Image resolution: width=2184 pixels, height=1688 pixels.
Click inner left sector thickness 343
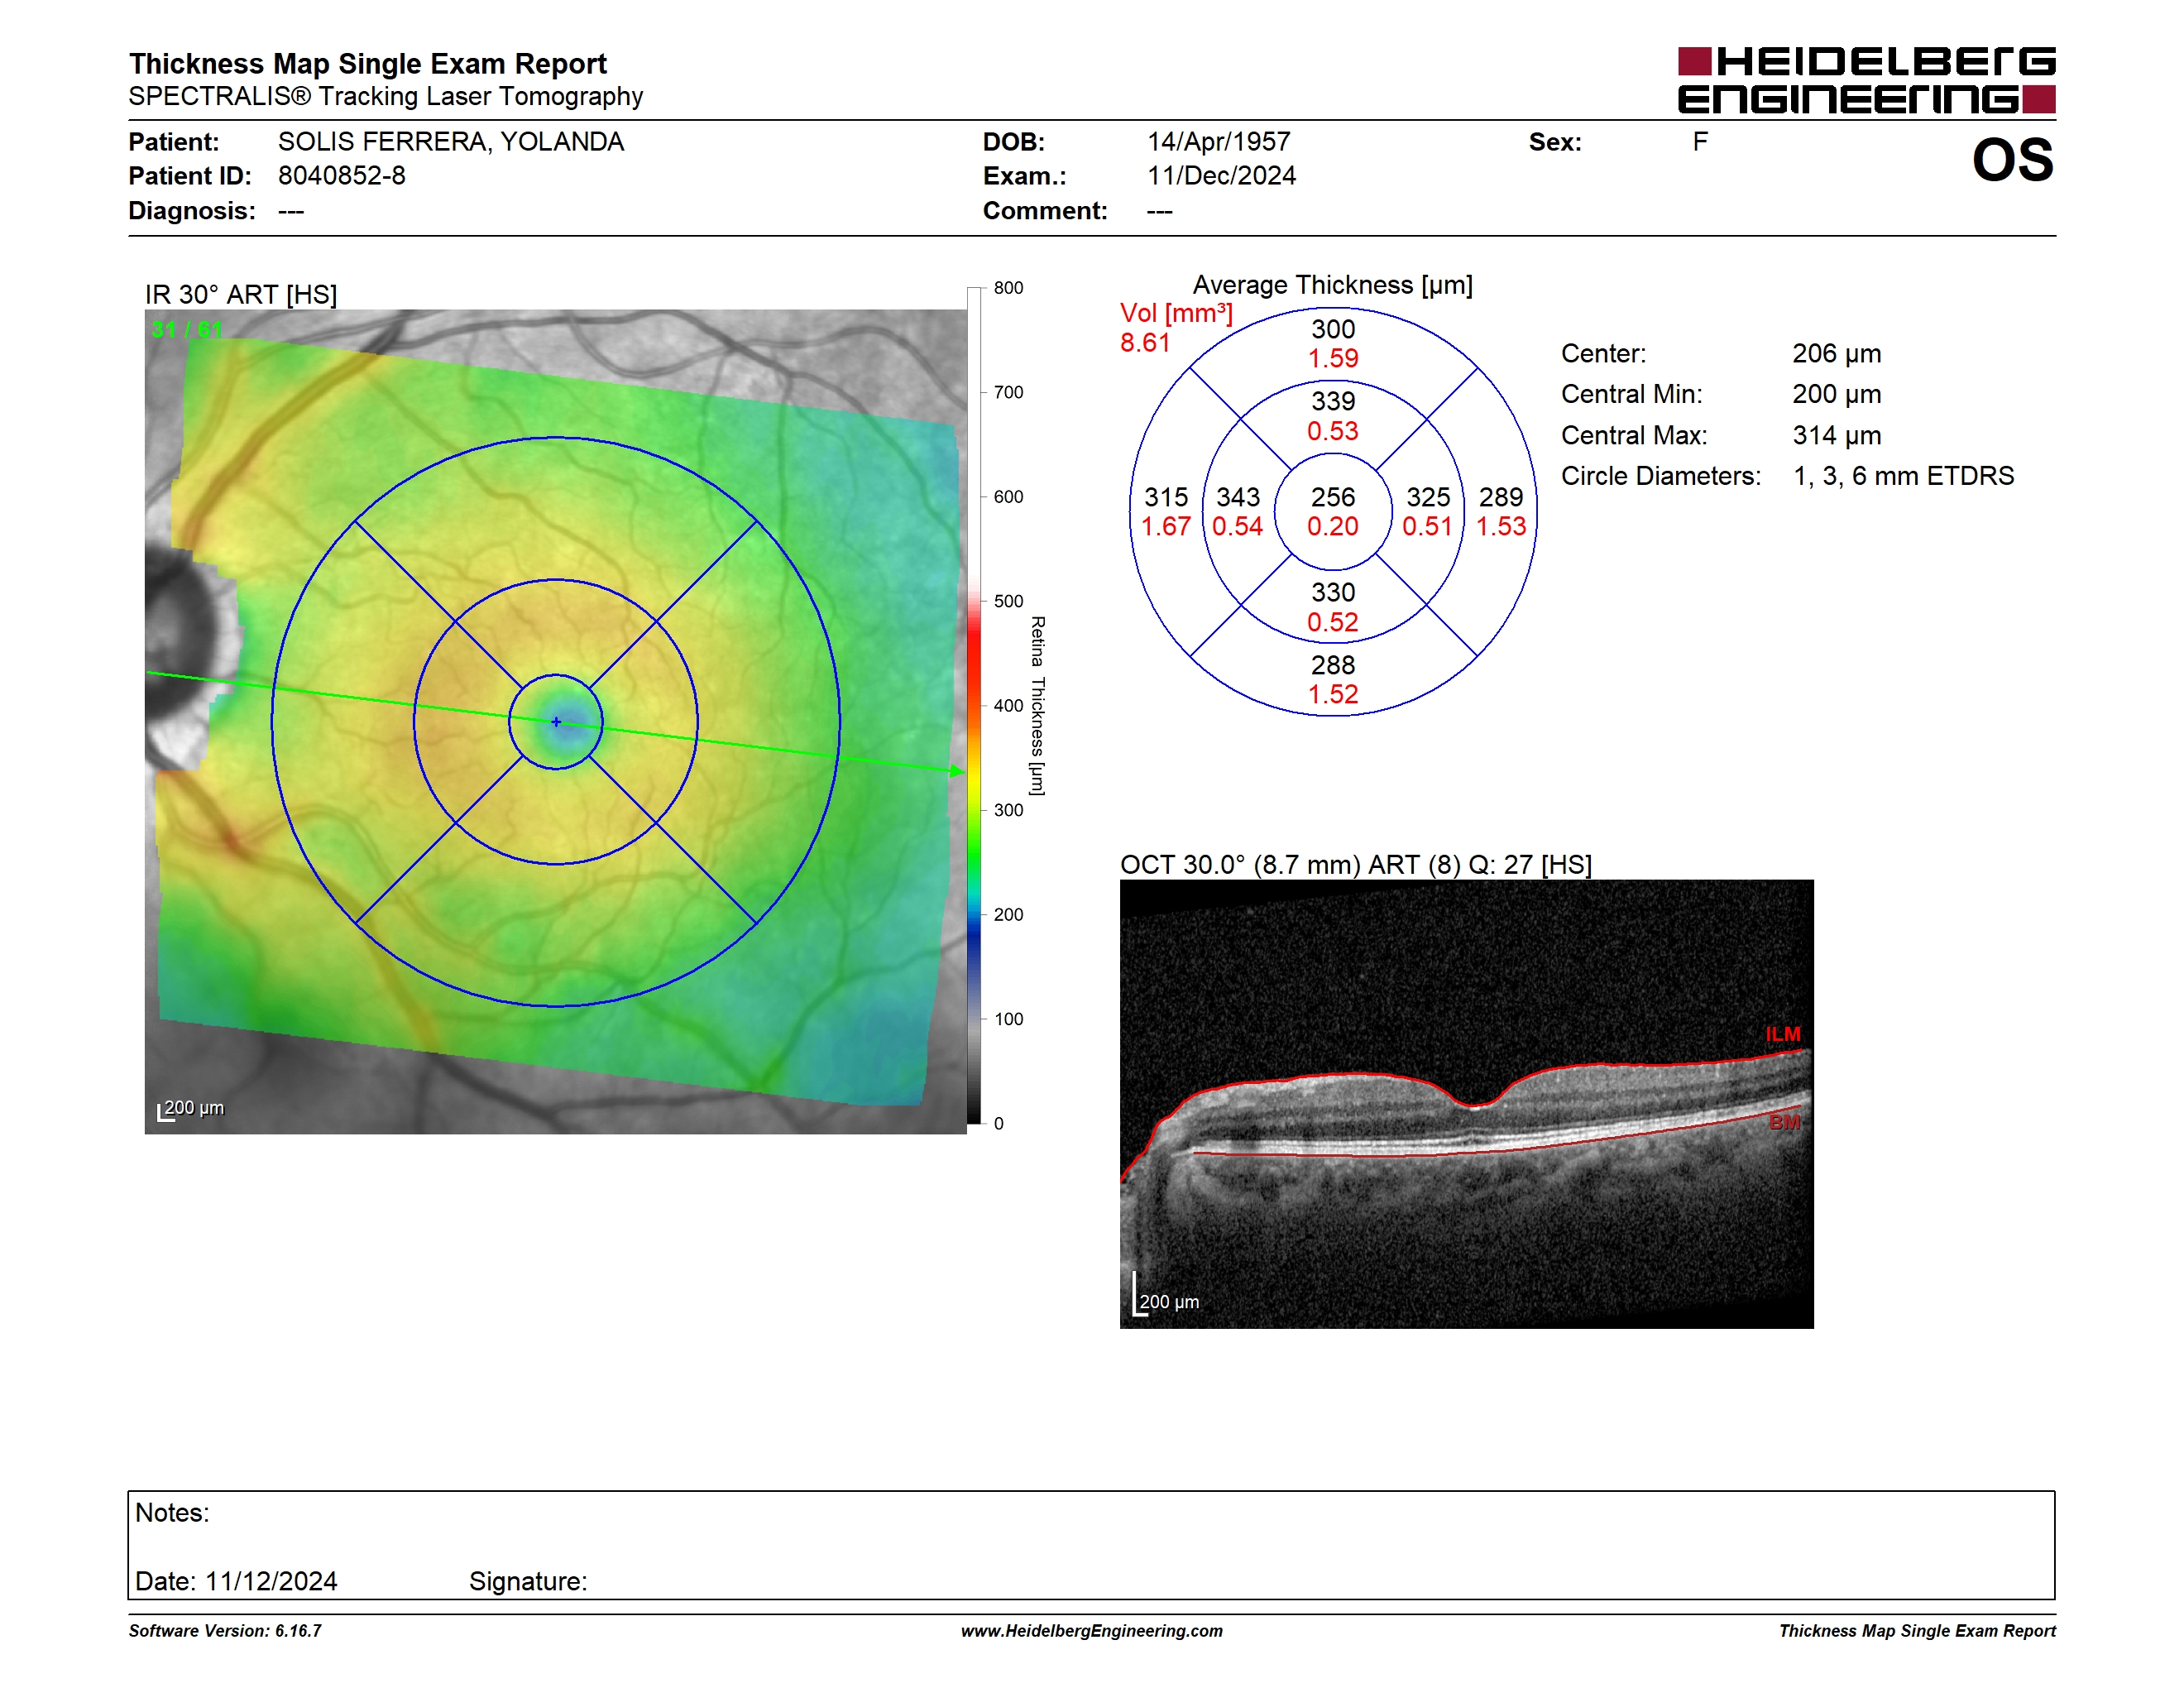[1238, 497]
